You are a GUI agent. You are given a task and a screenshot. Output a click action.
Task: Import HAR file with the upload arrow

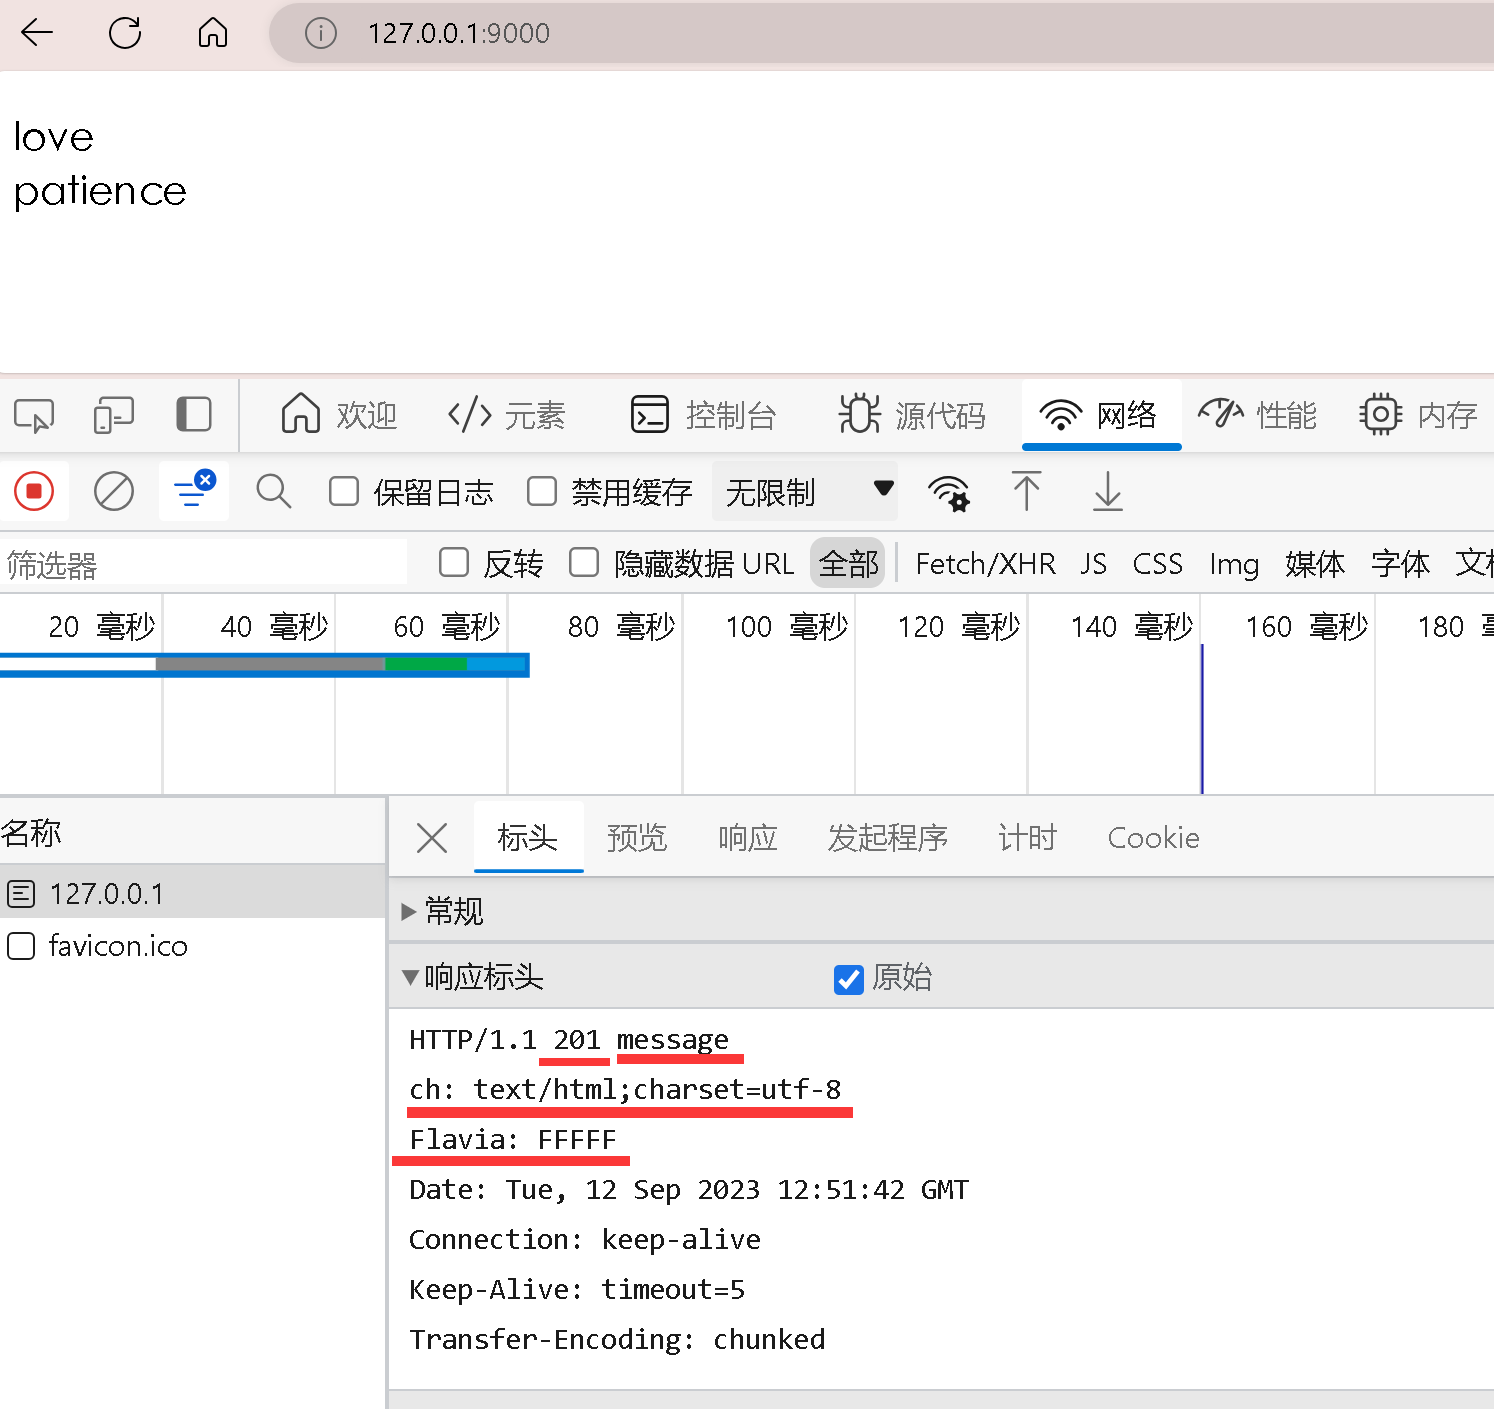[1027, 491]
